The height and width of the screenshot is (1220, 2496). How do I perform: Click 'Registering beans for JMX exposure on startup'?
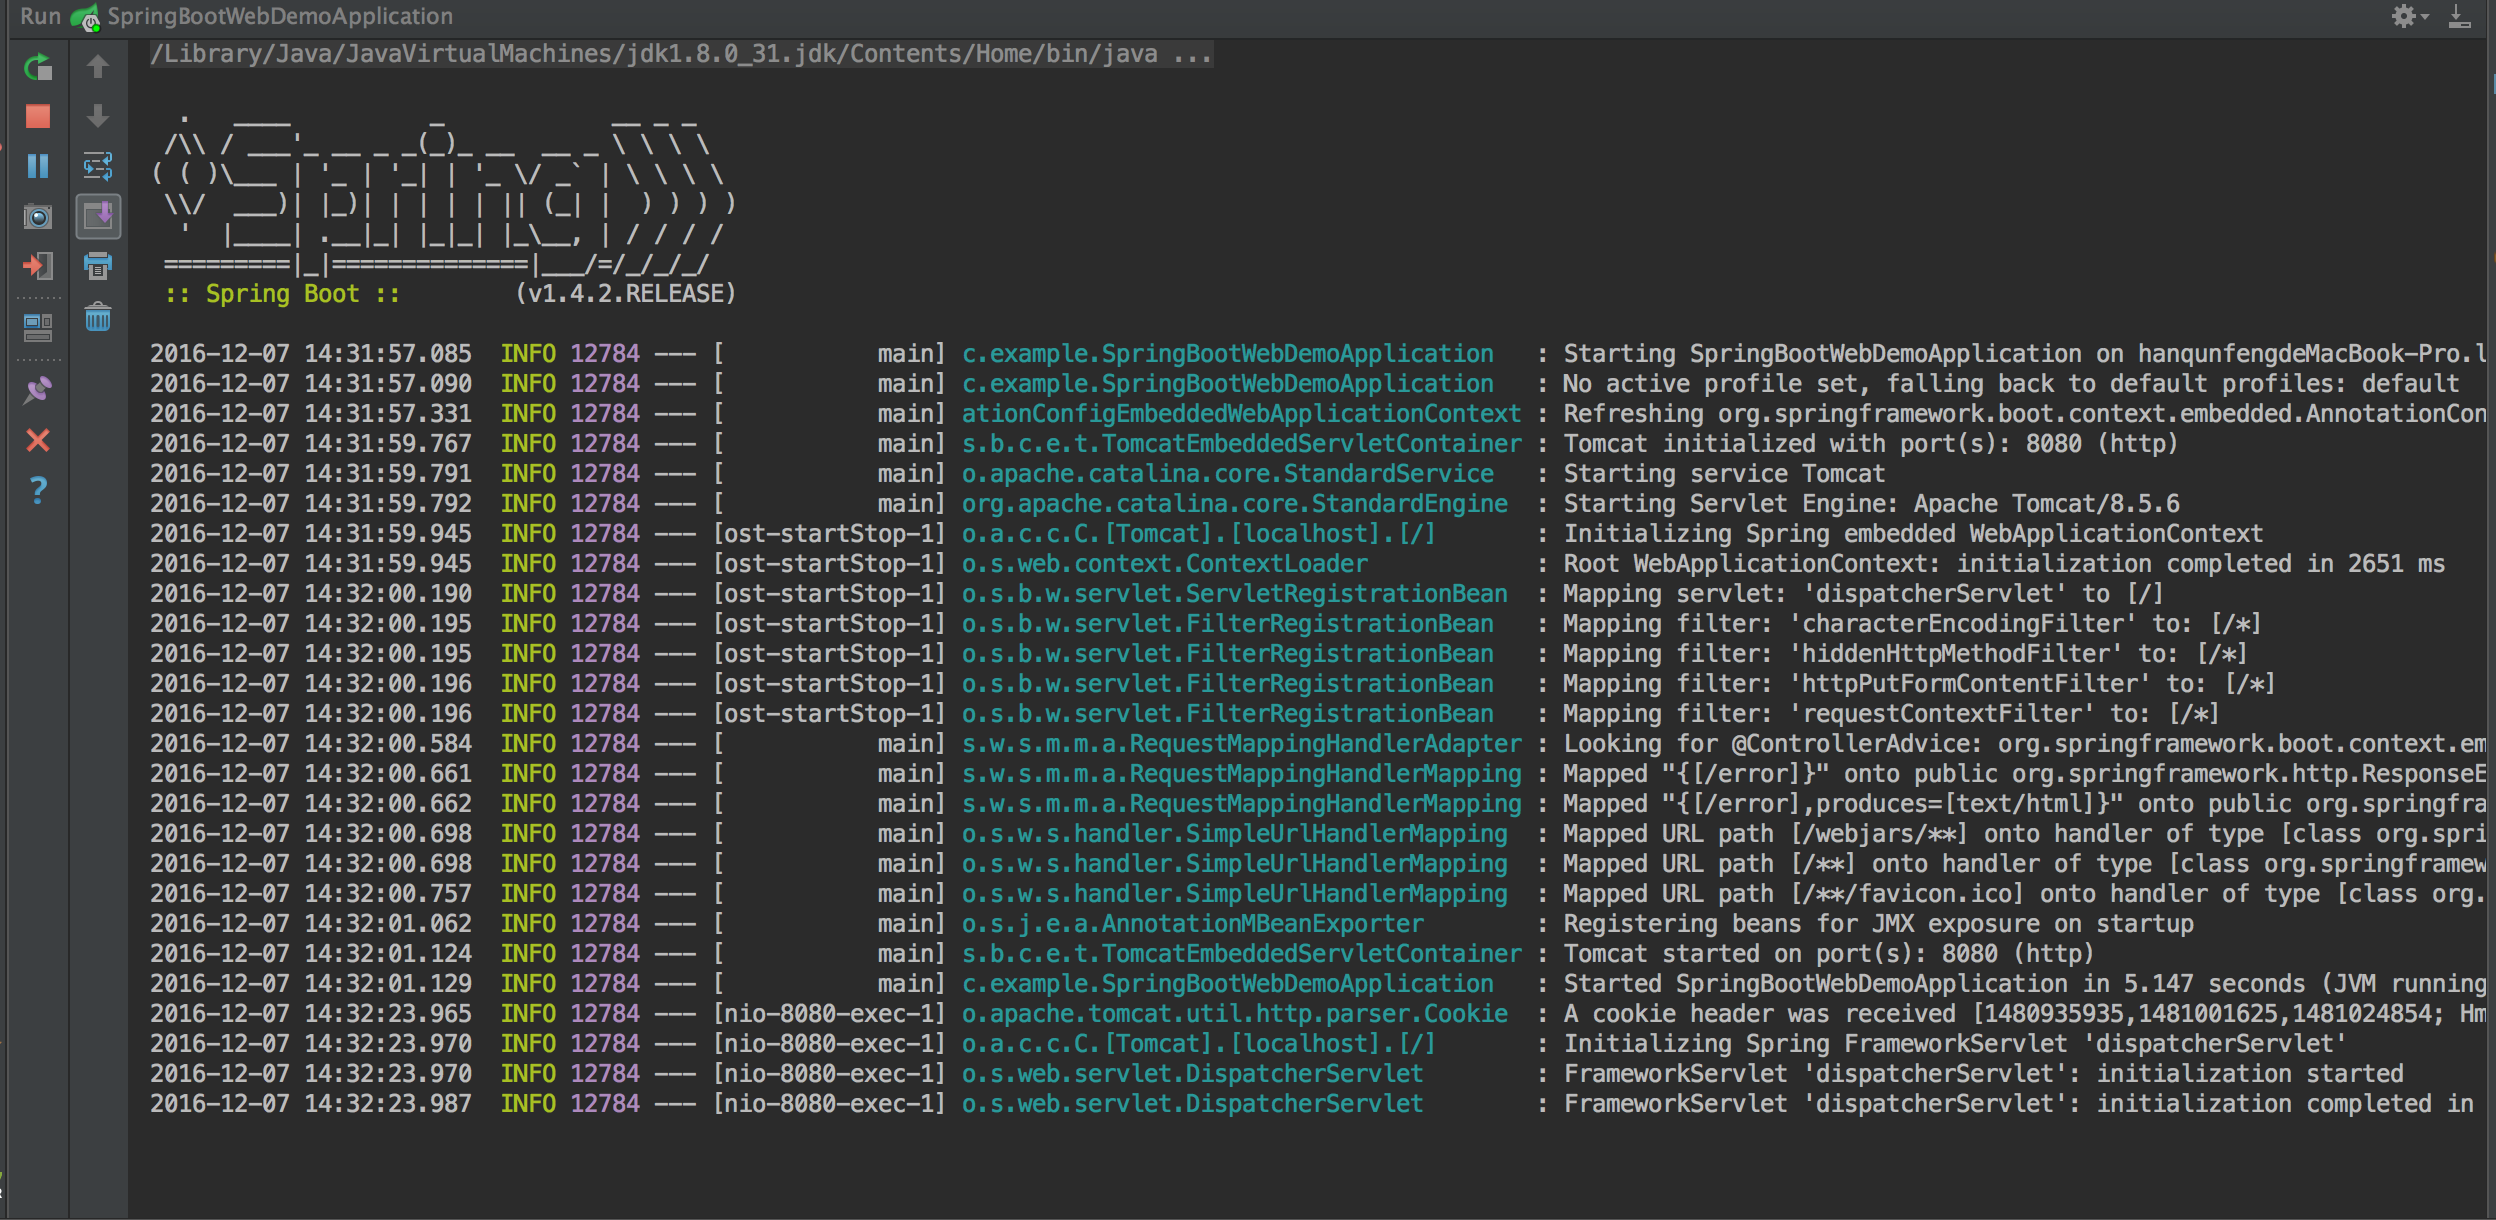coord(1878,924)
